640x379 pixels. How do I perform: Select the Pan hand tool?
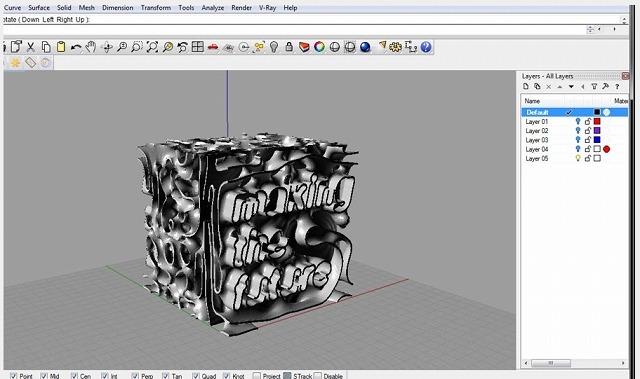coord(91,47)
